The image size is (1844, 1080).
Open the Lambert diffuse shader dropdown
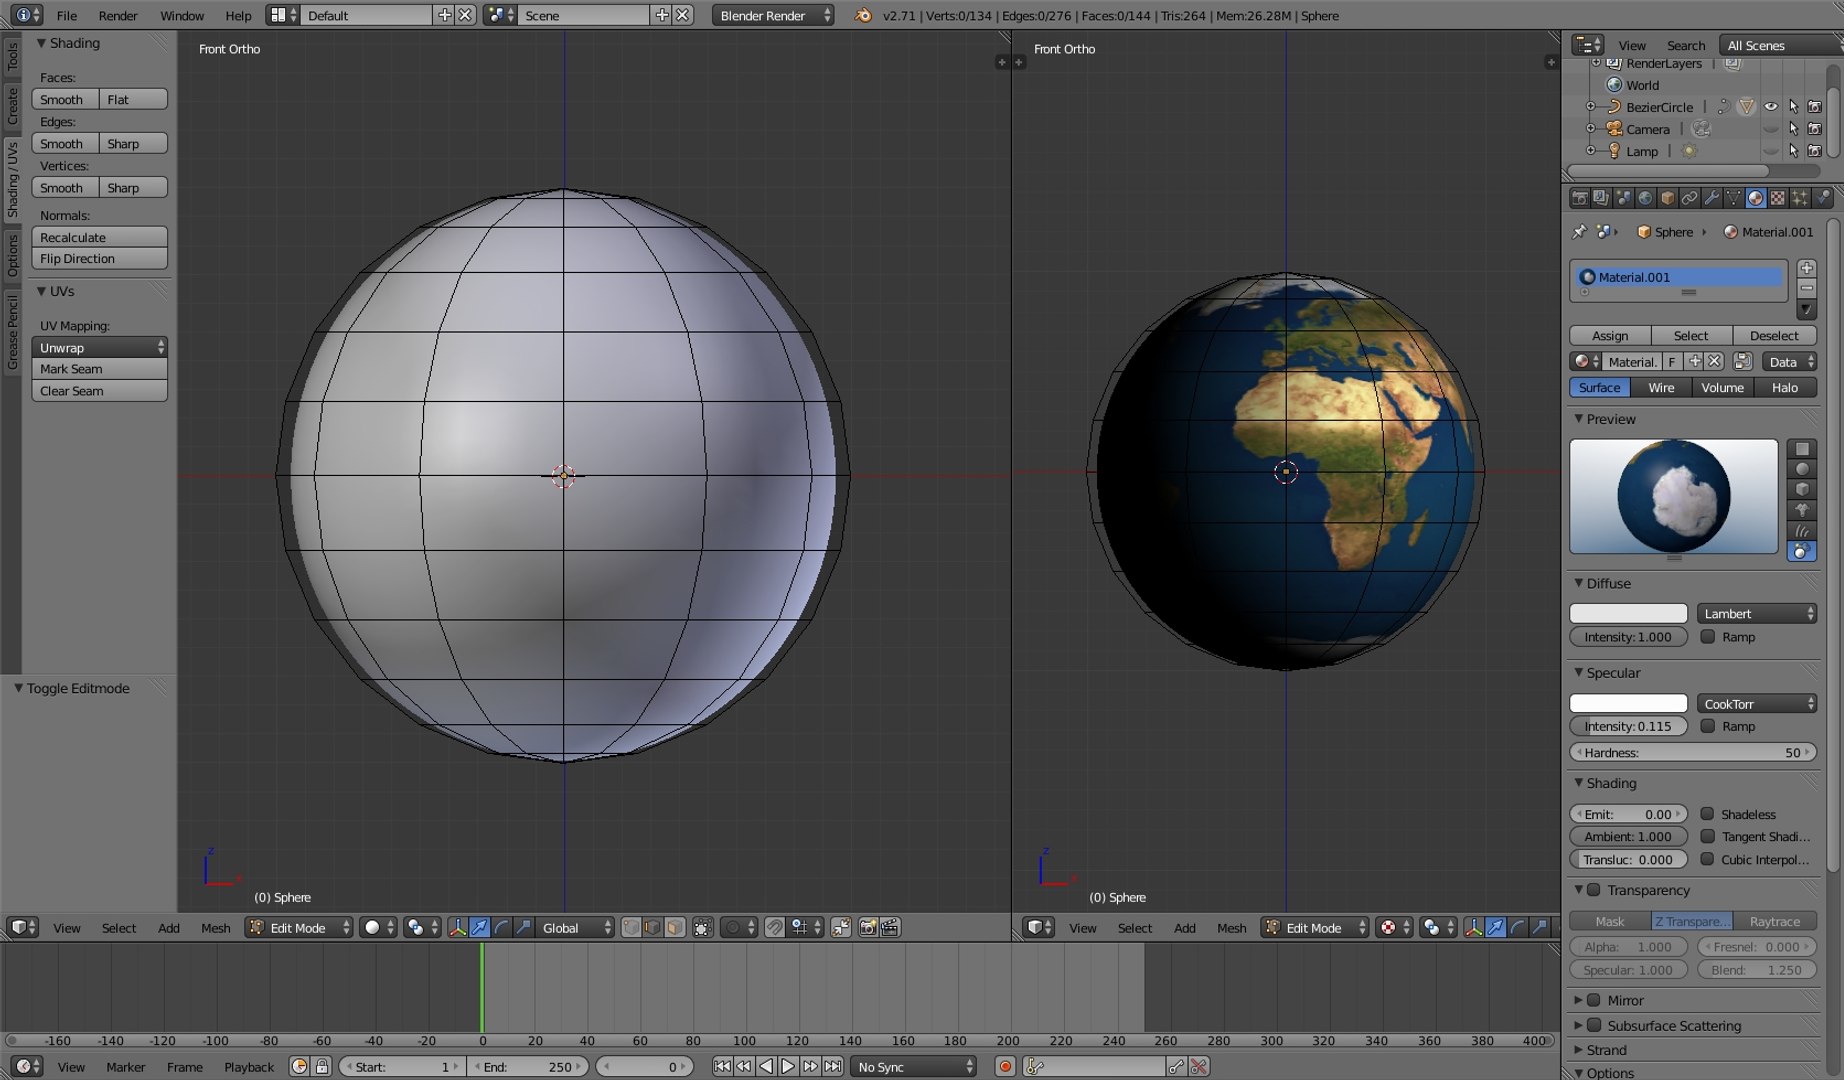tap(1756, 613)
